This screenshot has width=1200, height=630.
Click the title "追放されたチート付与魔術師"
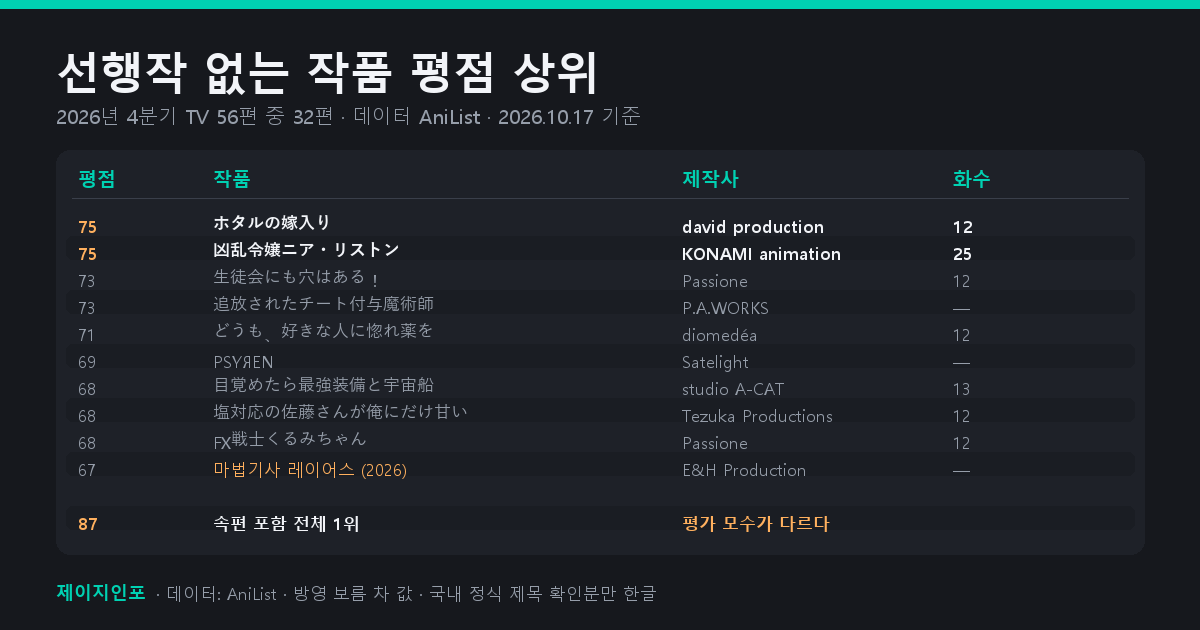[323, 303]
